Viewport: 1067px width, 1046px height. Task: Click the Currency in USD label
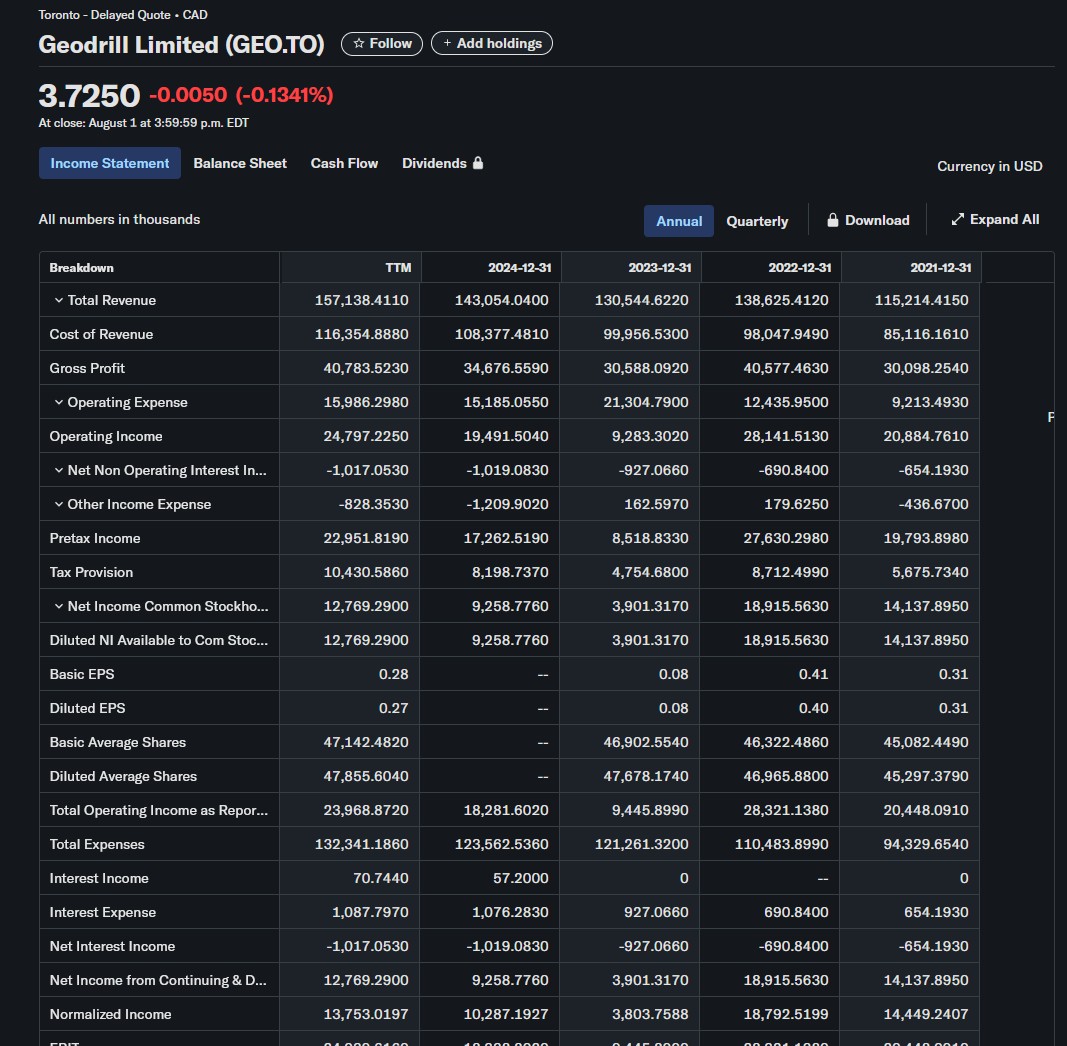point(989,166)
